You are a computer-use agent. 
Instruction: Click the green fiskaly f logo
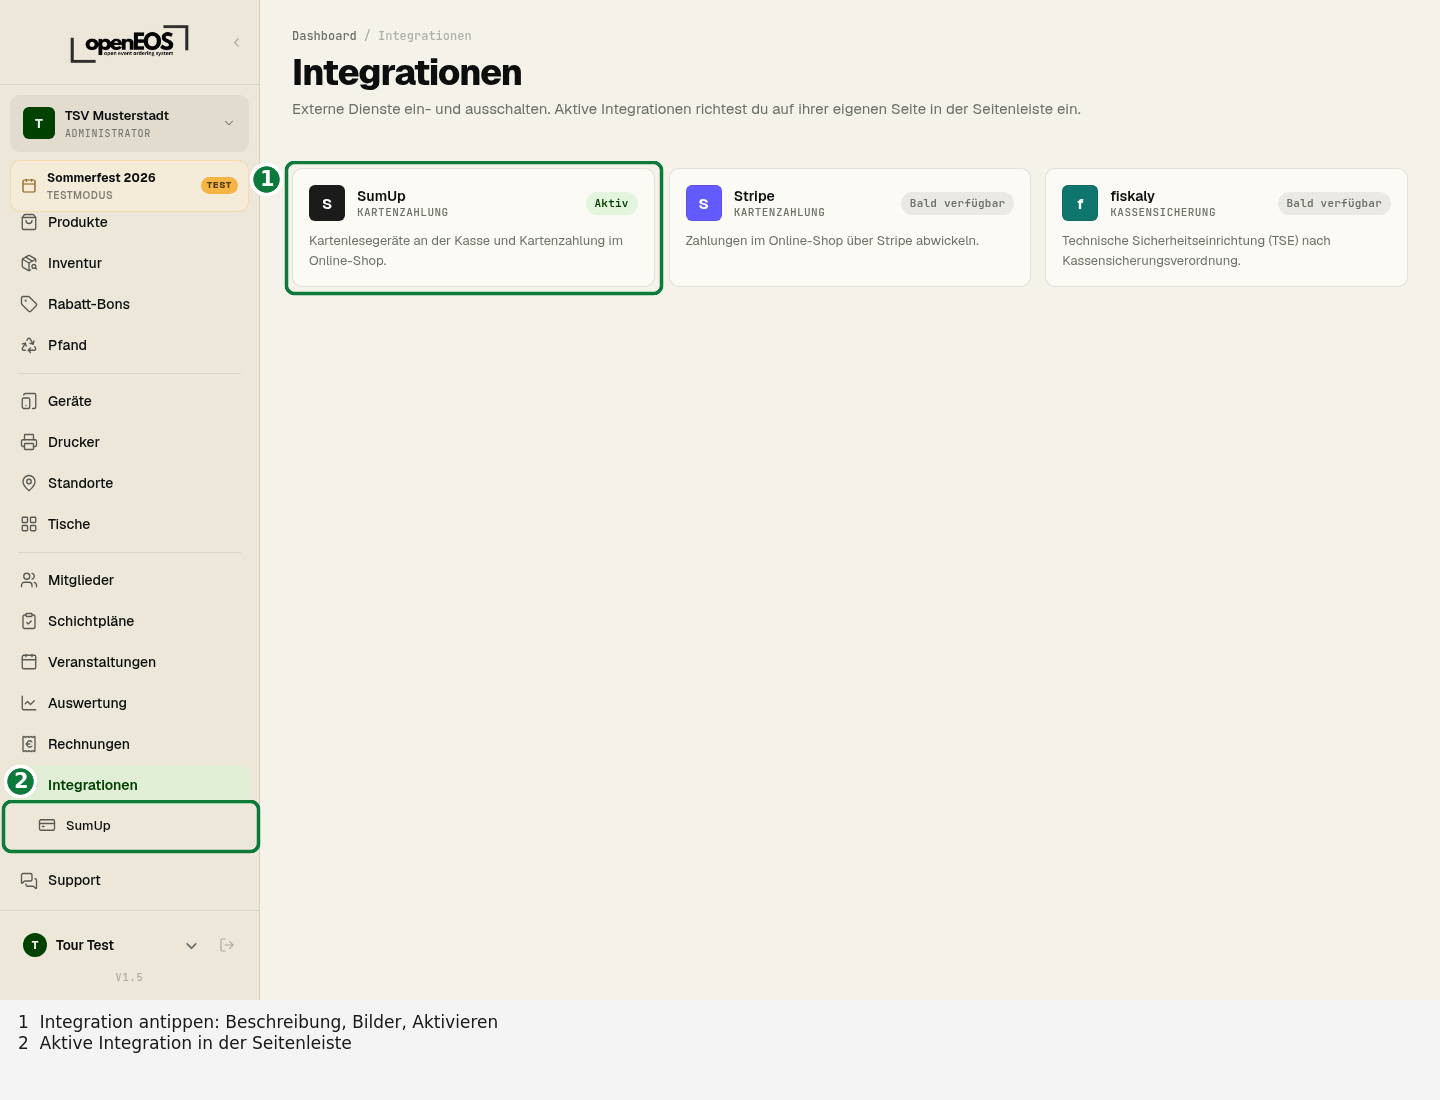(1080, 203)
